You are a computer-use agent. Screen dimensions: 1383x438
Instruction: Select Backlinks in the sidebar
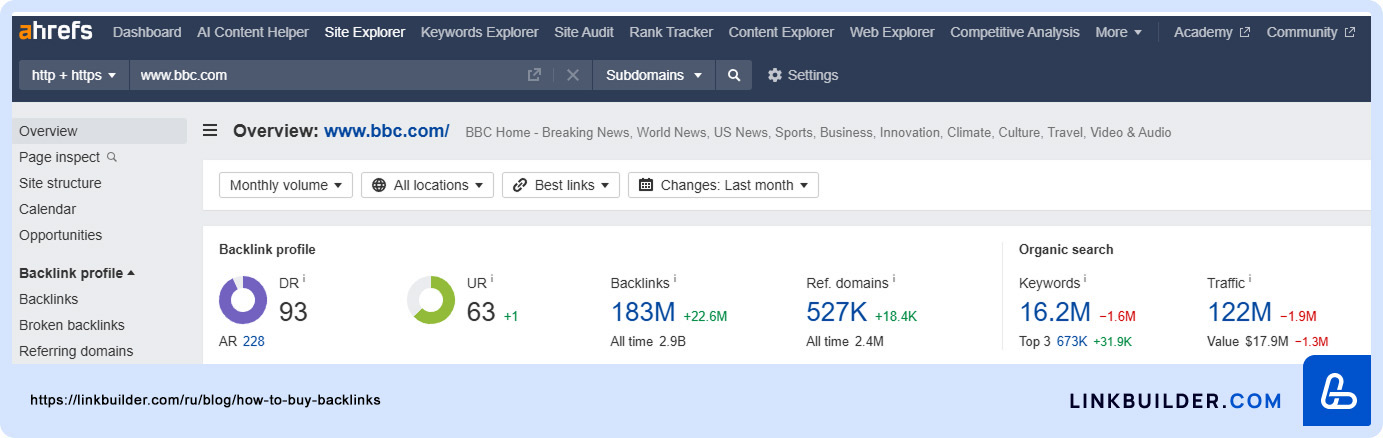[48, 299]
